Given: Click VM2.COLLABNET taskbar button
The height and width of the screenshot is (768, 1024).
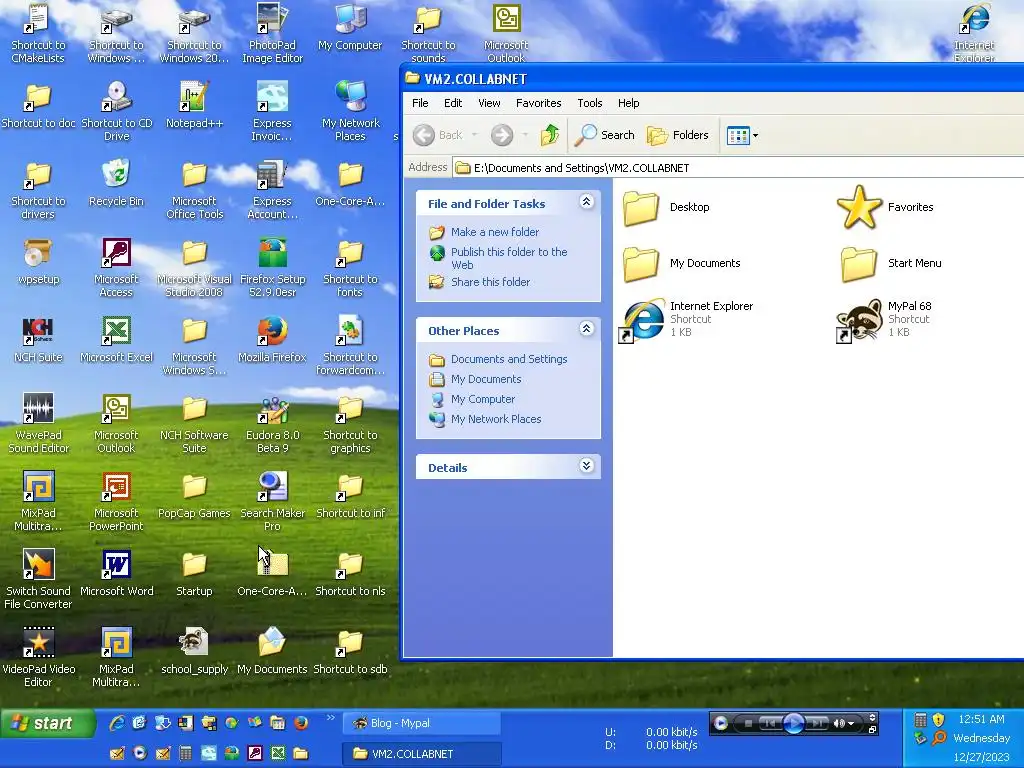Looking at the screenshot, I should pos(421,754).
